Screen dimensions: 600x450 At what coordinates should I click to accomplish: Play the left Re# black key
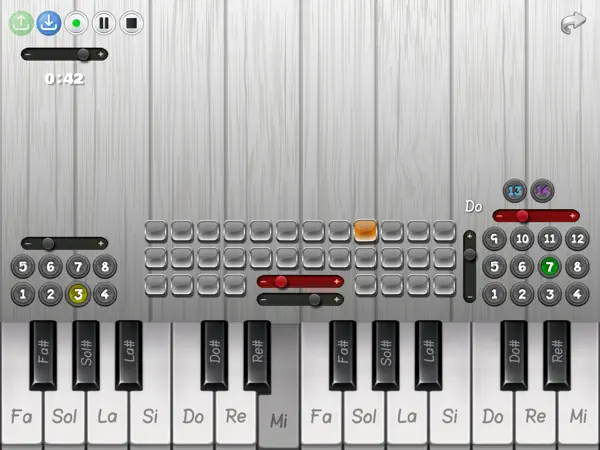point(257,355)
